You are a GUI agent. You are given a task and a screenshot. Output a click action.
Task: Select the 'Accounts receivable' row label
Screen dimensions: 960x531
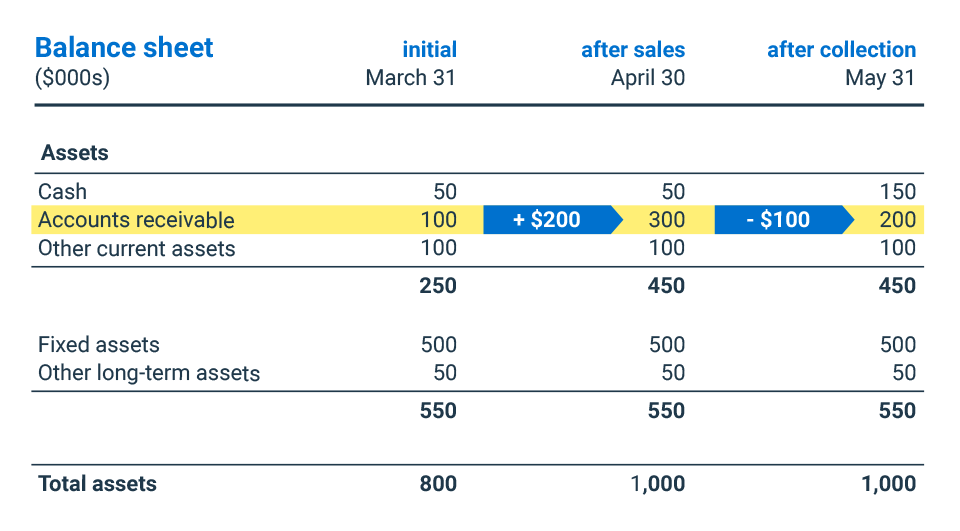(136, 220)
